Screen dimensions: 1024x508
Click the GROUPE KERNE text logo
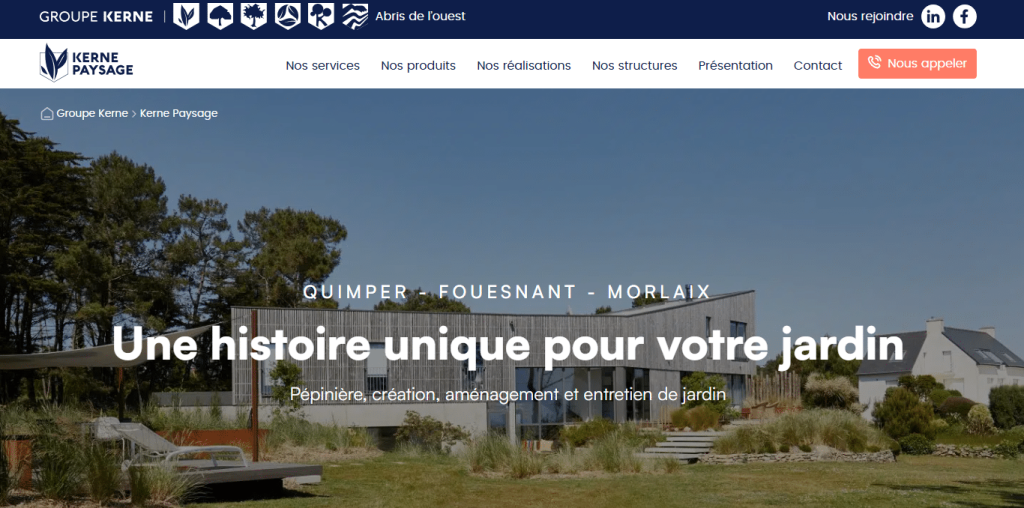pos(96,17)
